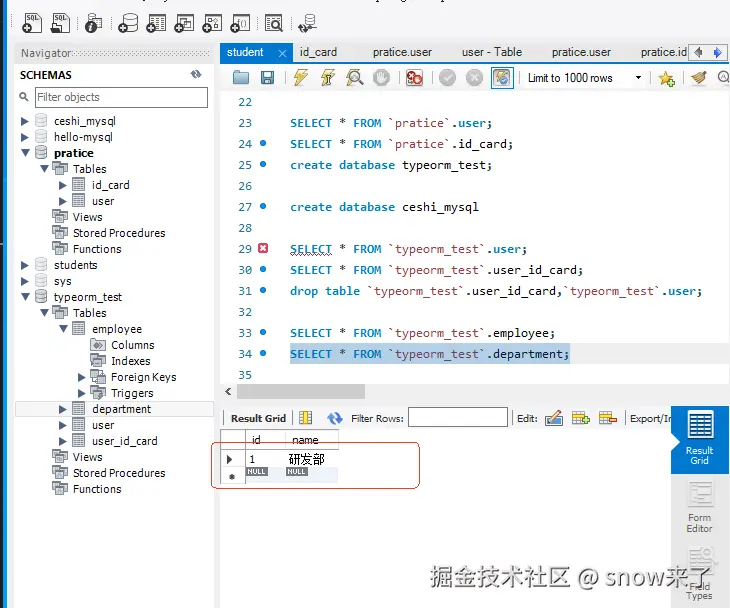Screen dimensions: 730x608
Task: Select Indexes under employee
Action: point(131,361)
